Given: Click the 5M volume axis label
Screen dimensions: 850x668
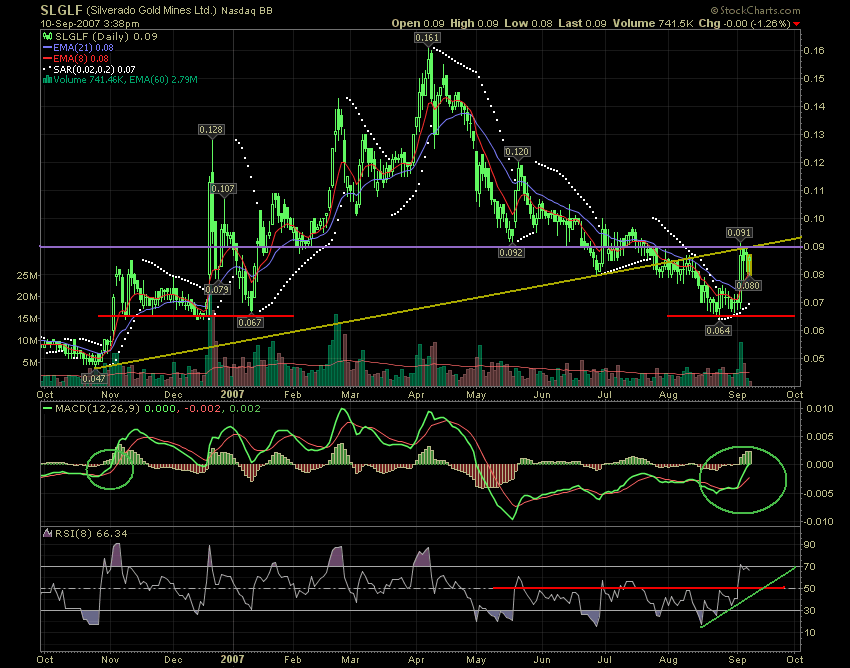Looking at the screenshot, I should pyautogui.click(x=30, y=362).
